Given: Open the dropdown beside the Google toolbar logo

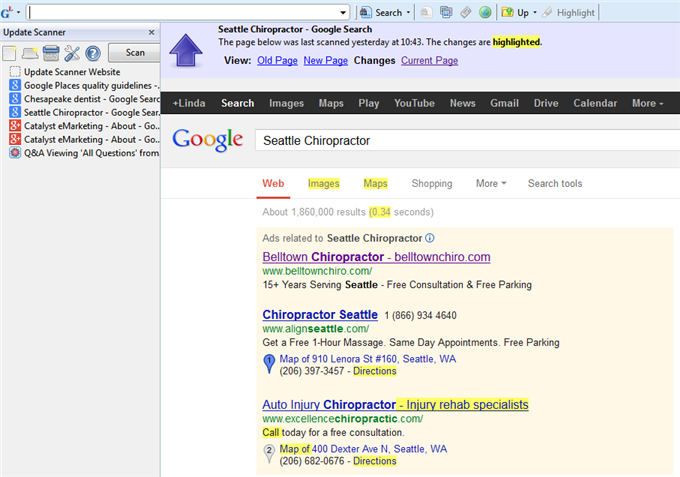Looking at the screenshot, I should pyautogui.click(x=18, y=13).
